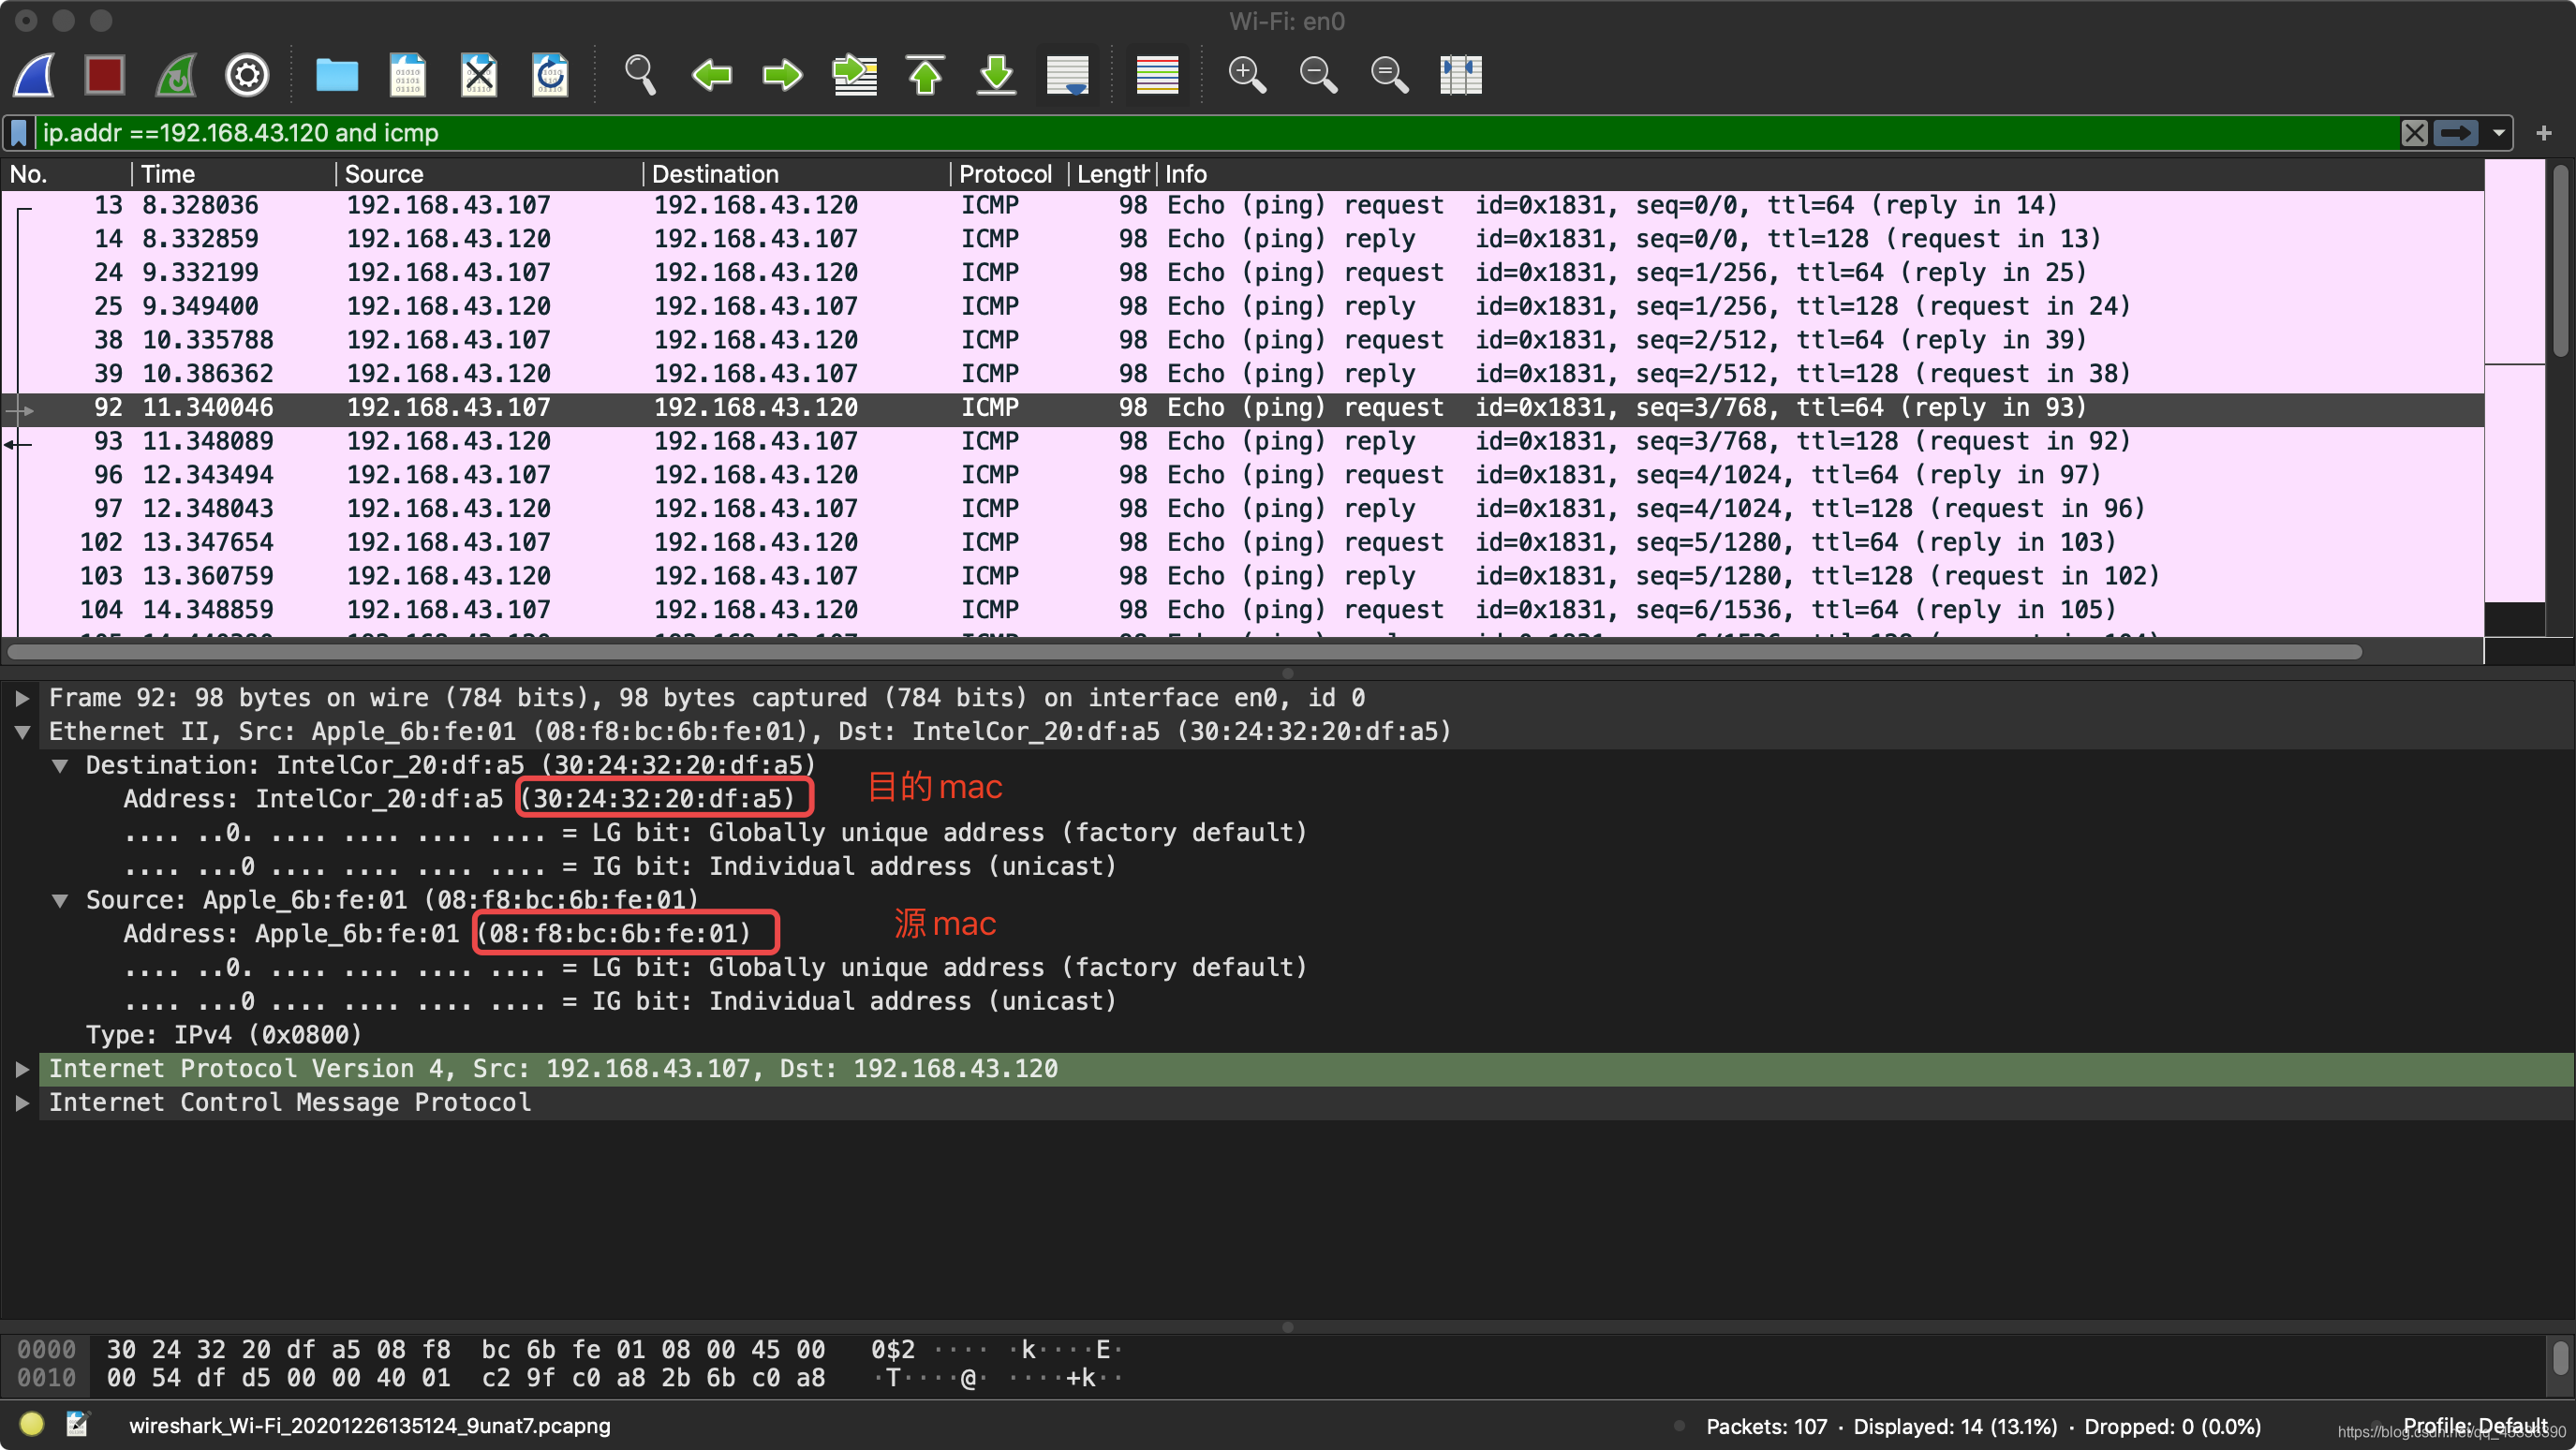Close the capture file with the X-page icon
2576x1450 pixels.
pyautogui.click(x=479, y=76)
